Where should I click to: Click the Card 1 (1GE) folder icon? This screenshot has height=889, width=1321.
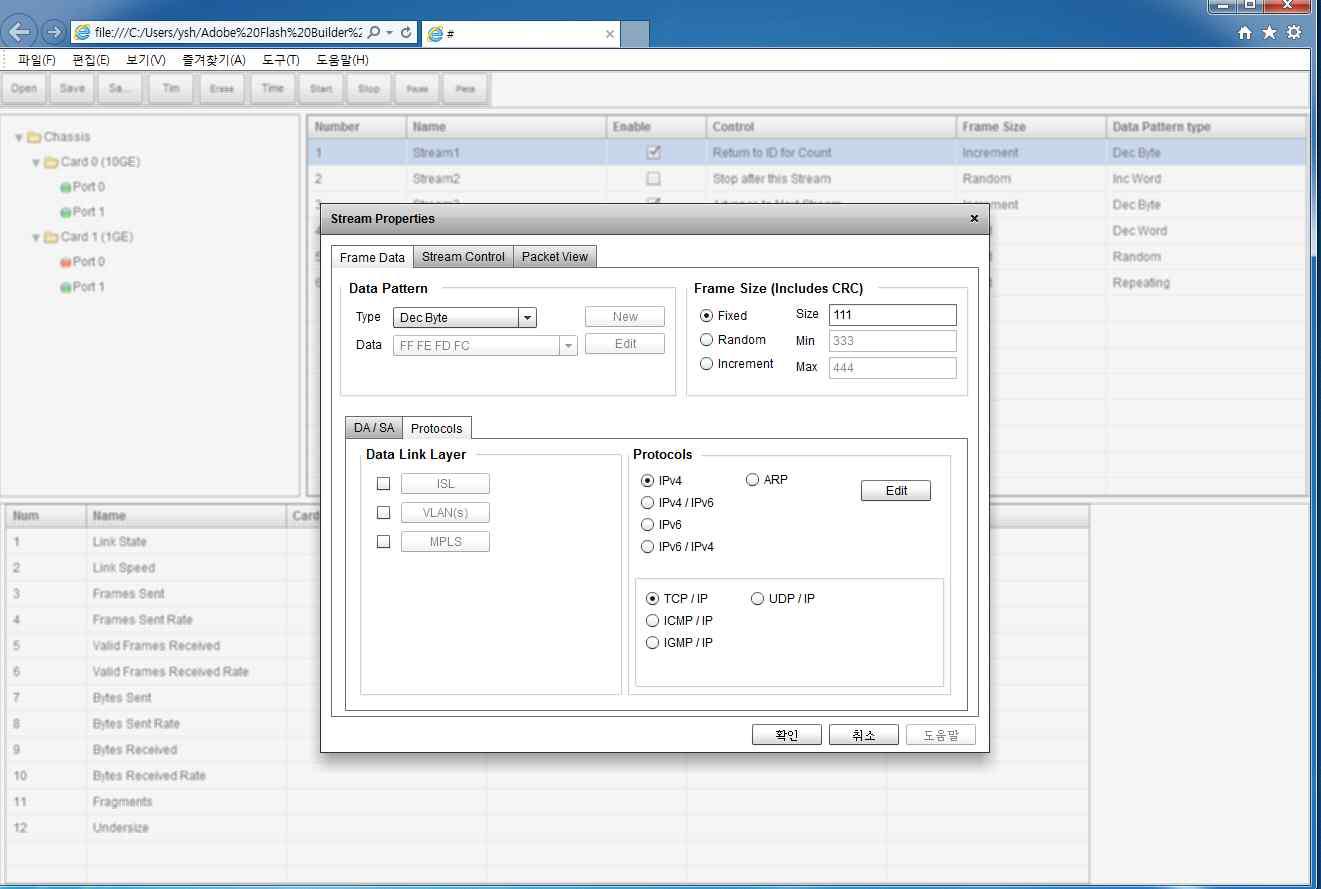tap(51, 237)
